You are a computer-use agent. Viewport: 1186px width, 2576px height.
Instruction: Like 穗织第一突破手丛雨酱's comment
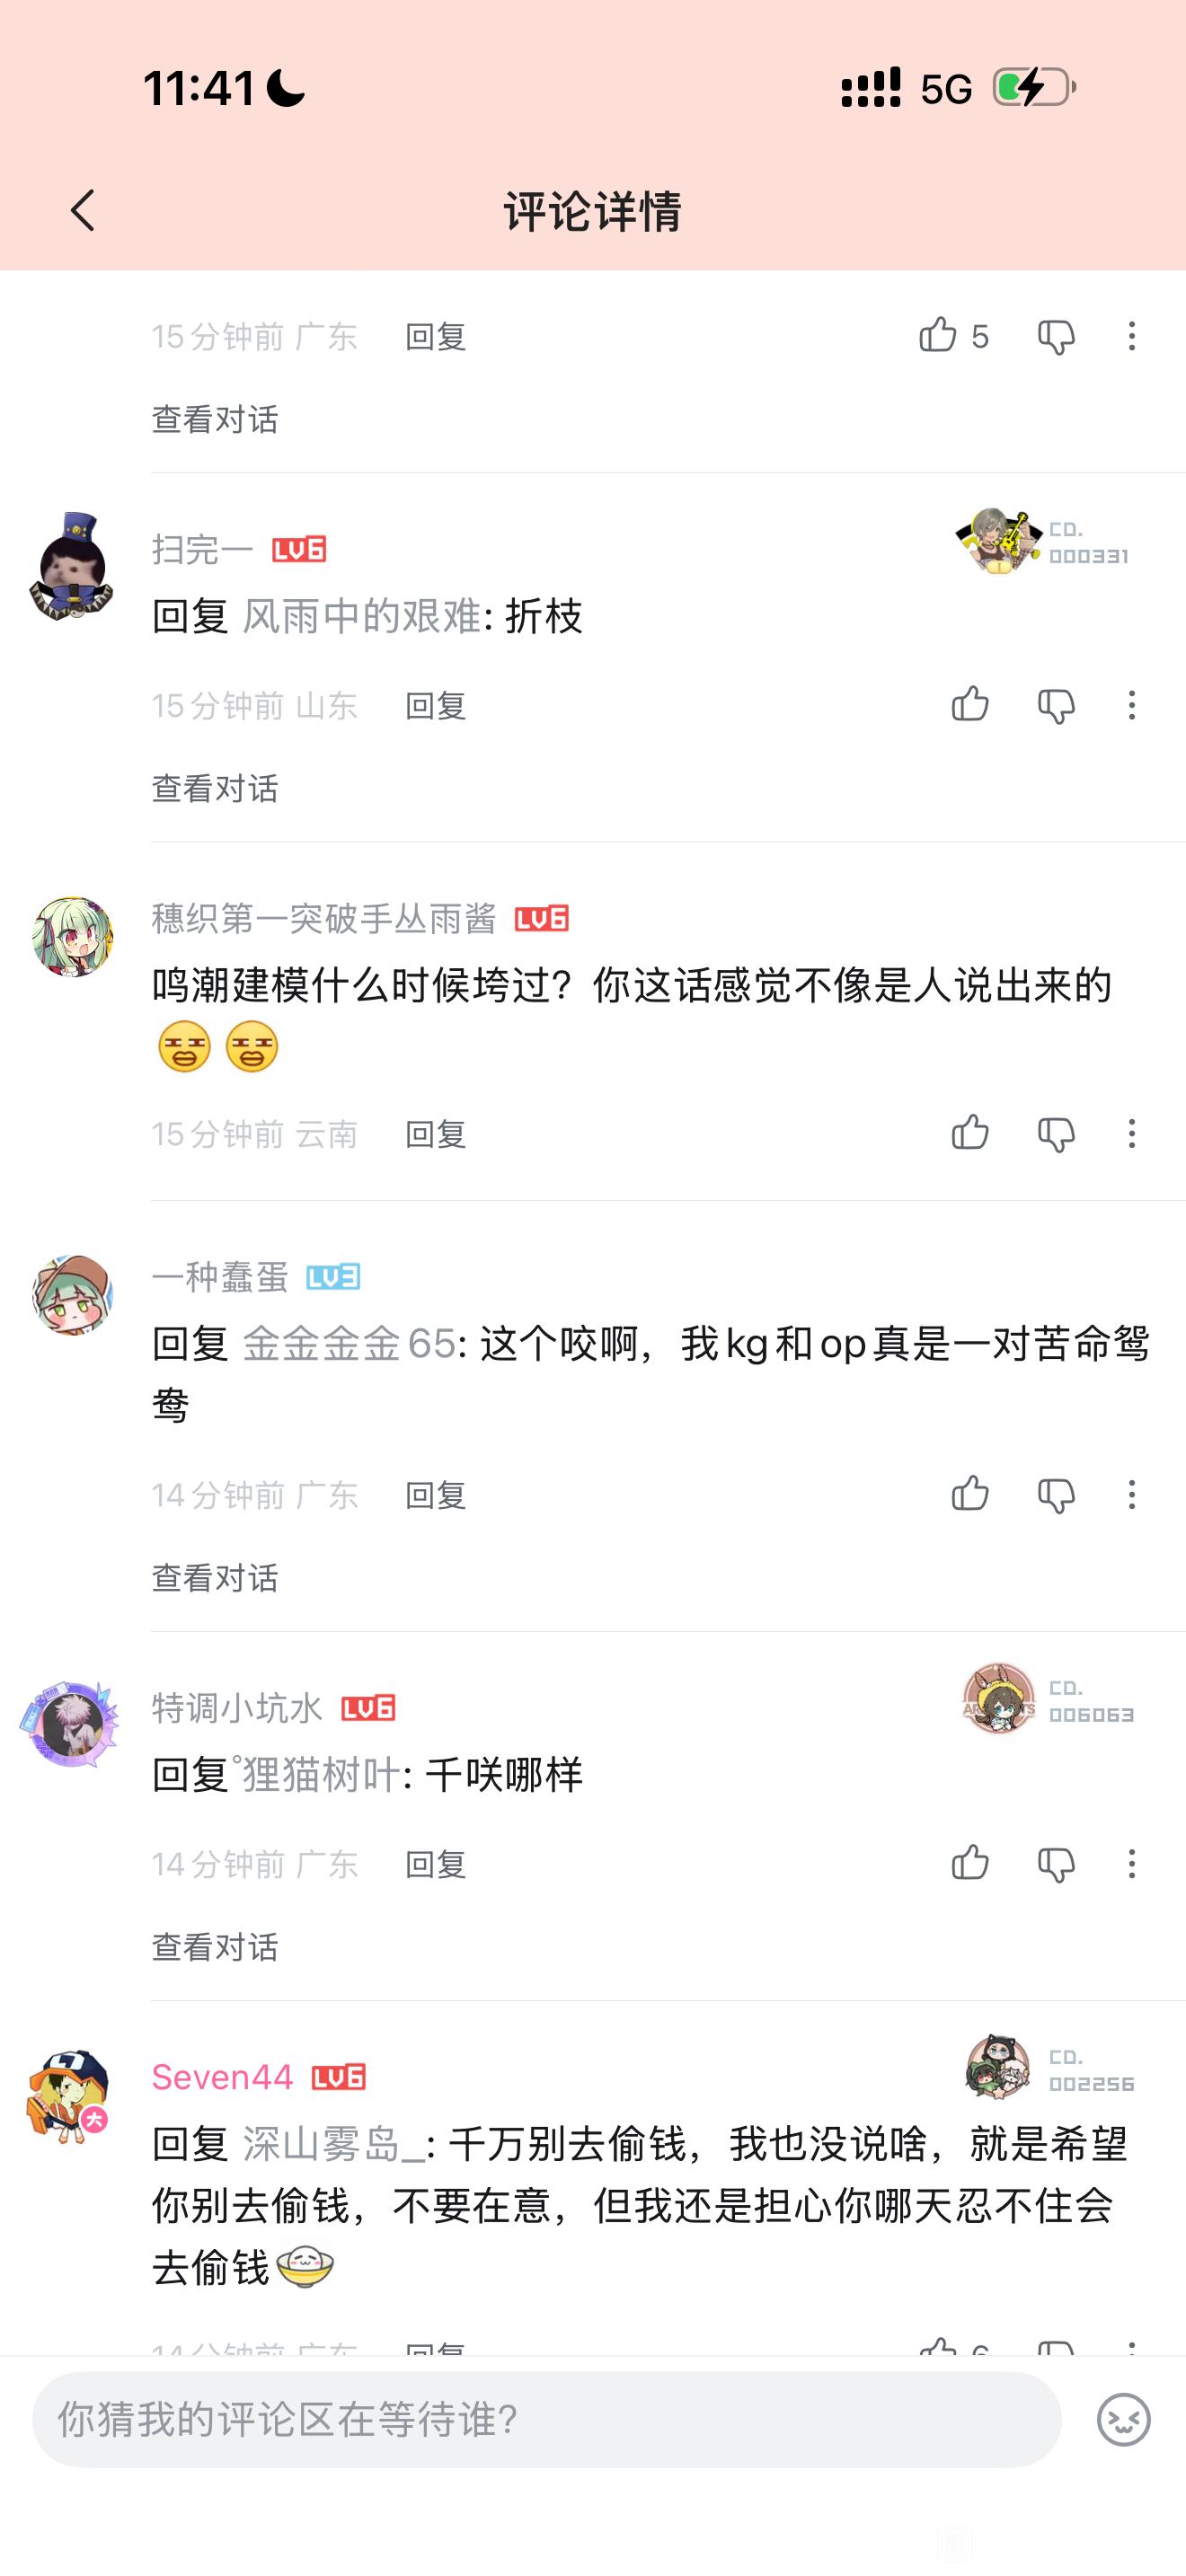[970, 1133]
